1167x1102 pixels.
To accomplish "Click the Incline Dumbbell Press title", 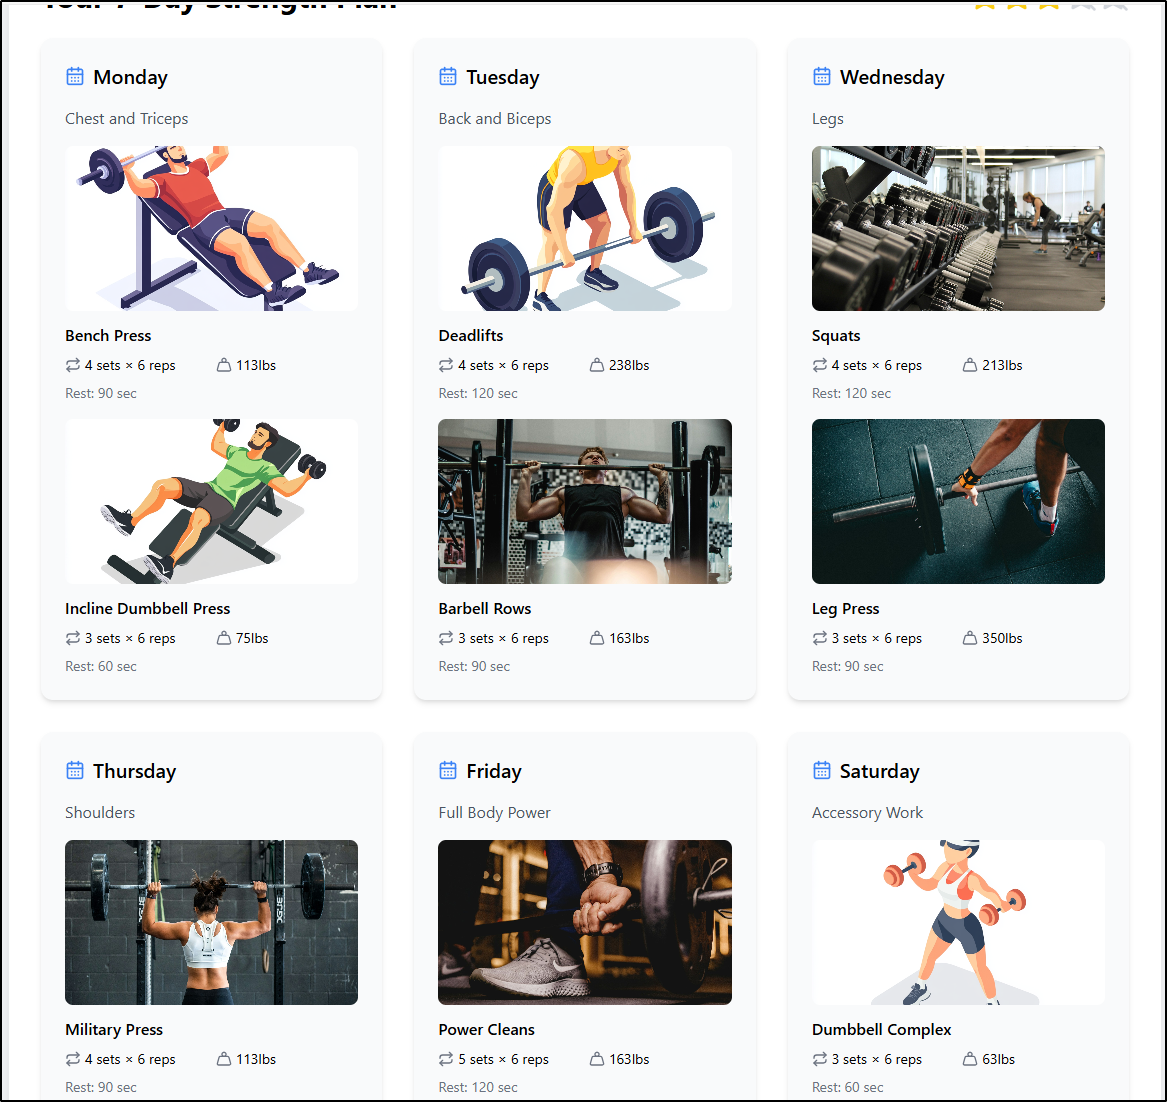I will [x=147, y=609].
